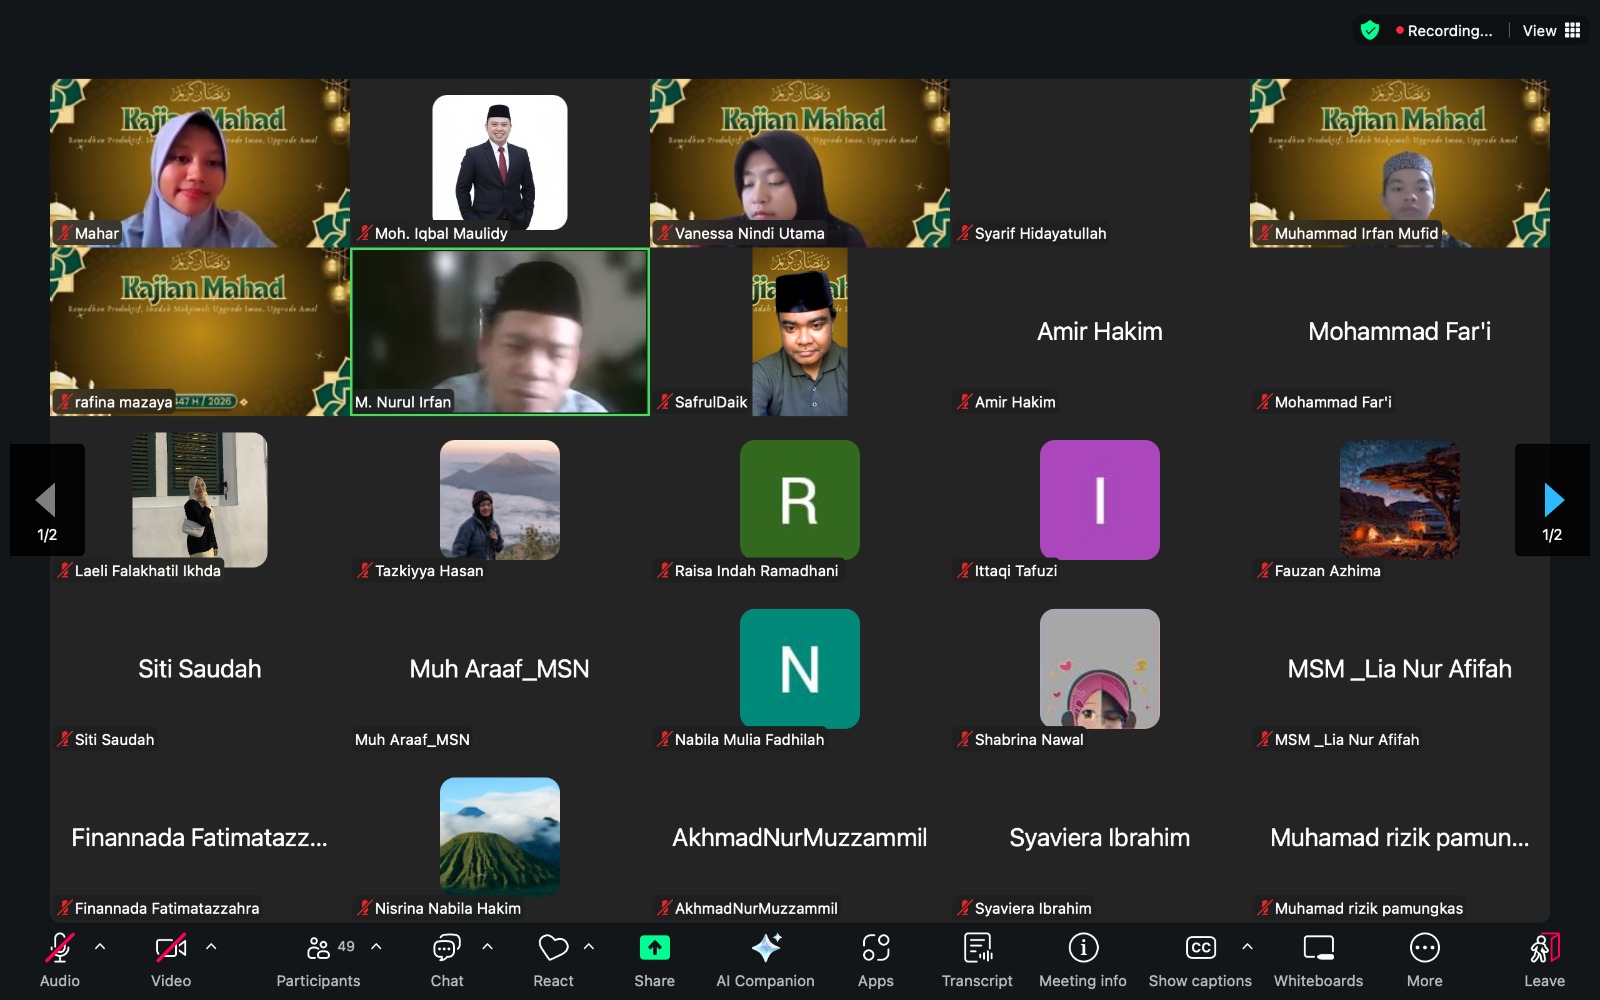
Task: Unmute the microphone with Audio button
Action: [60, 960]
